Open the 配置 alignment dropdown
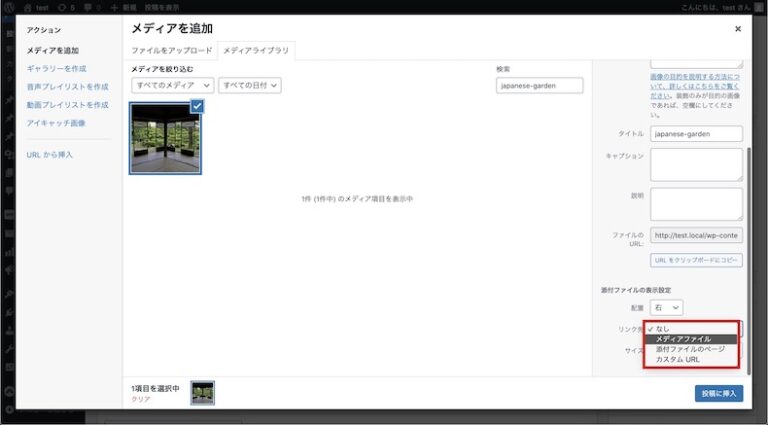The image size is (768, 425). pos(667,308)
